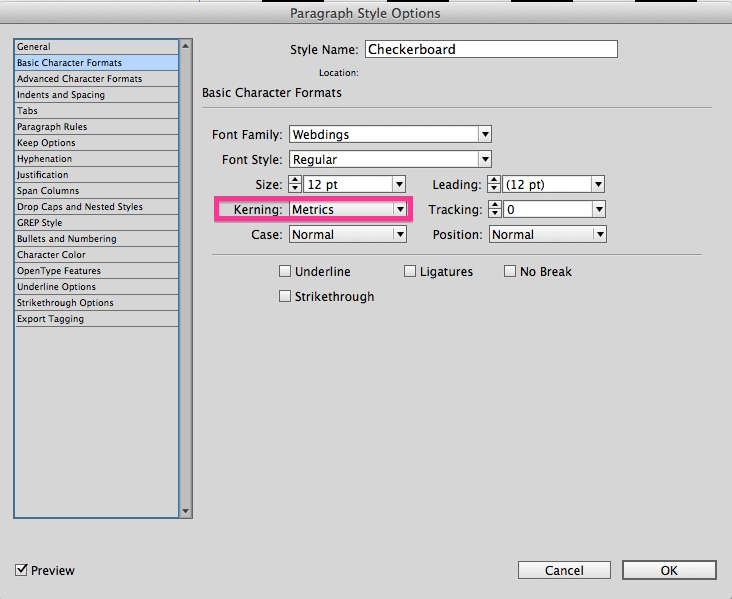Select the Tabs category
Viewport: 732px width, 599px height.
point(97,111)
